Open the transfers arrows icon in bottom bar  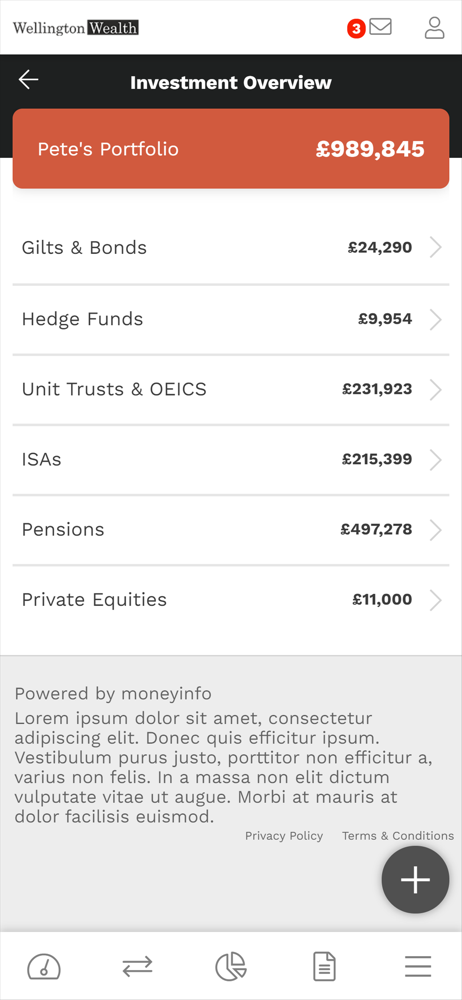tap(138, 966)
